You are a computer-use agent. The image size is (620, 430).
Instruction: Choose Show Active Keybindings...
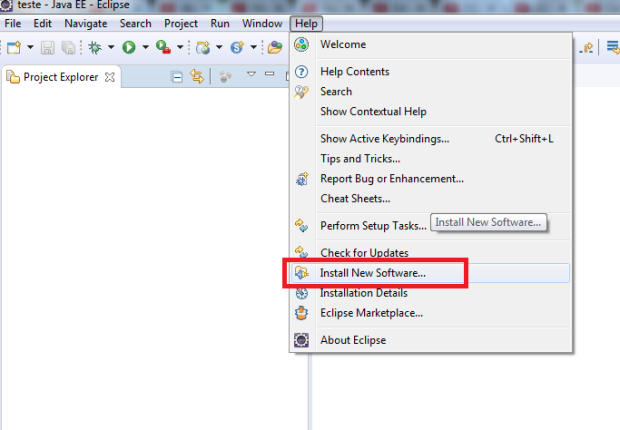pyautogui.click(x=431, y=139)
